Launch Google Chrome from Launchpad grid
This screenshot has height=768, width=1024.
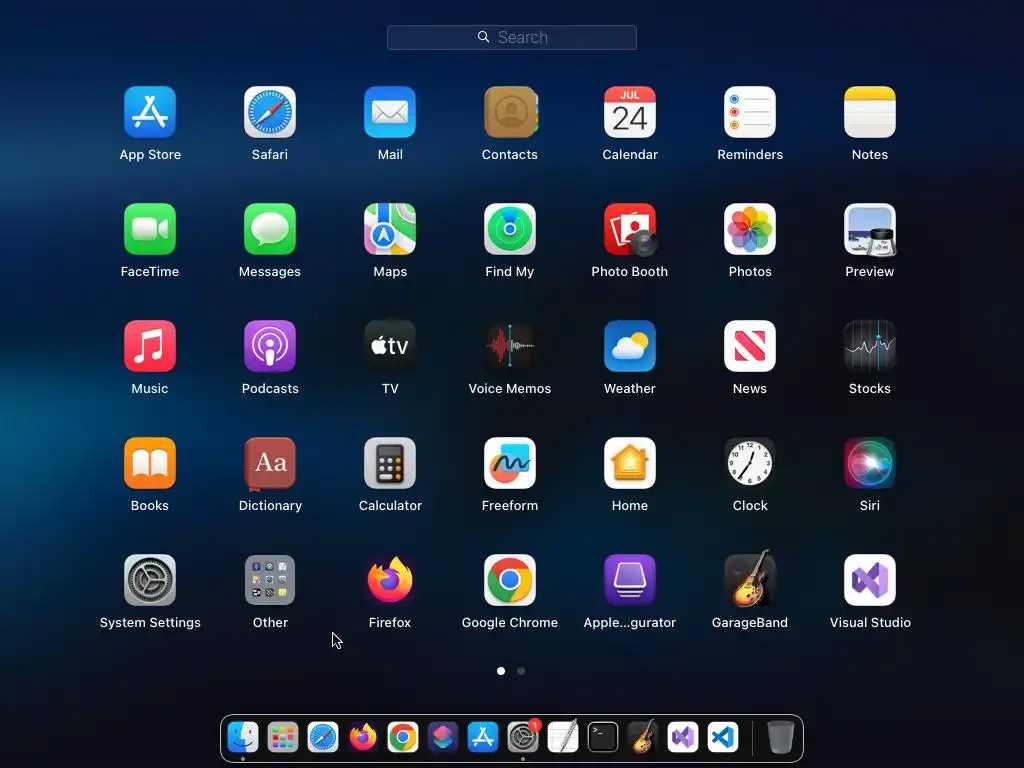510,580
